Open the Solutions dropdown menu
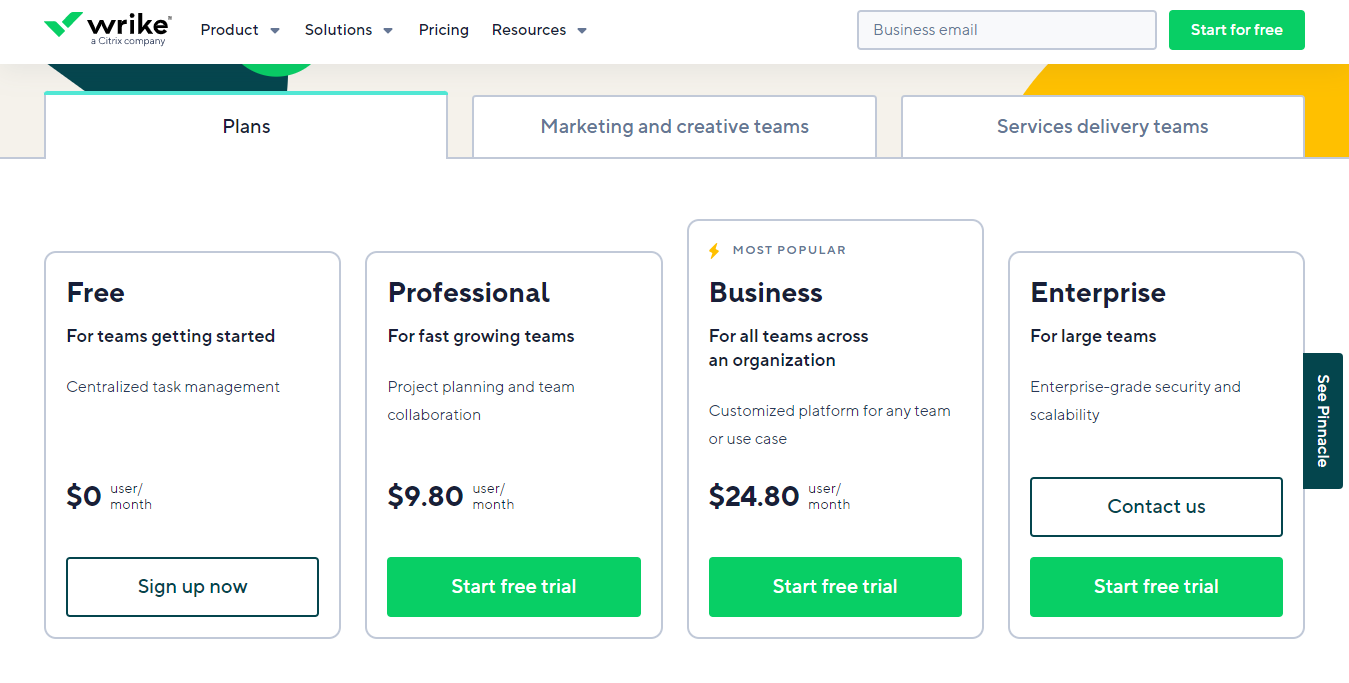The image size is (1349, 683). click(349, 30)
